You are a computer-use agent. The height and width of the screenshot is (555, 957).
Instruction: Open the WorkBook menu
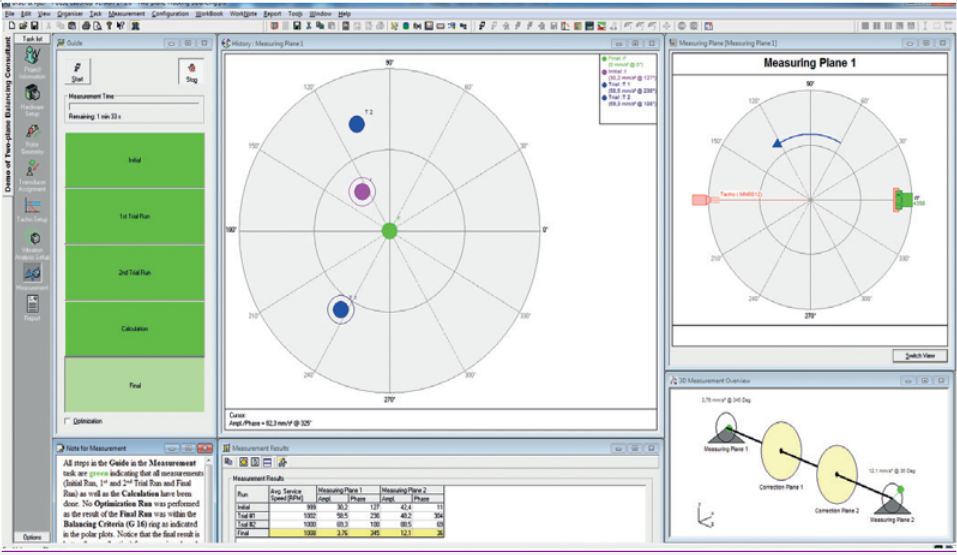tap(209, 13)
